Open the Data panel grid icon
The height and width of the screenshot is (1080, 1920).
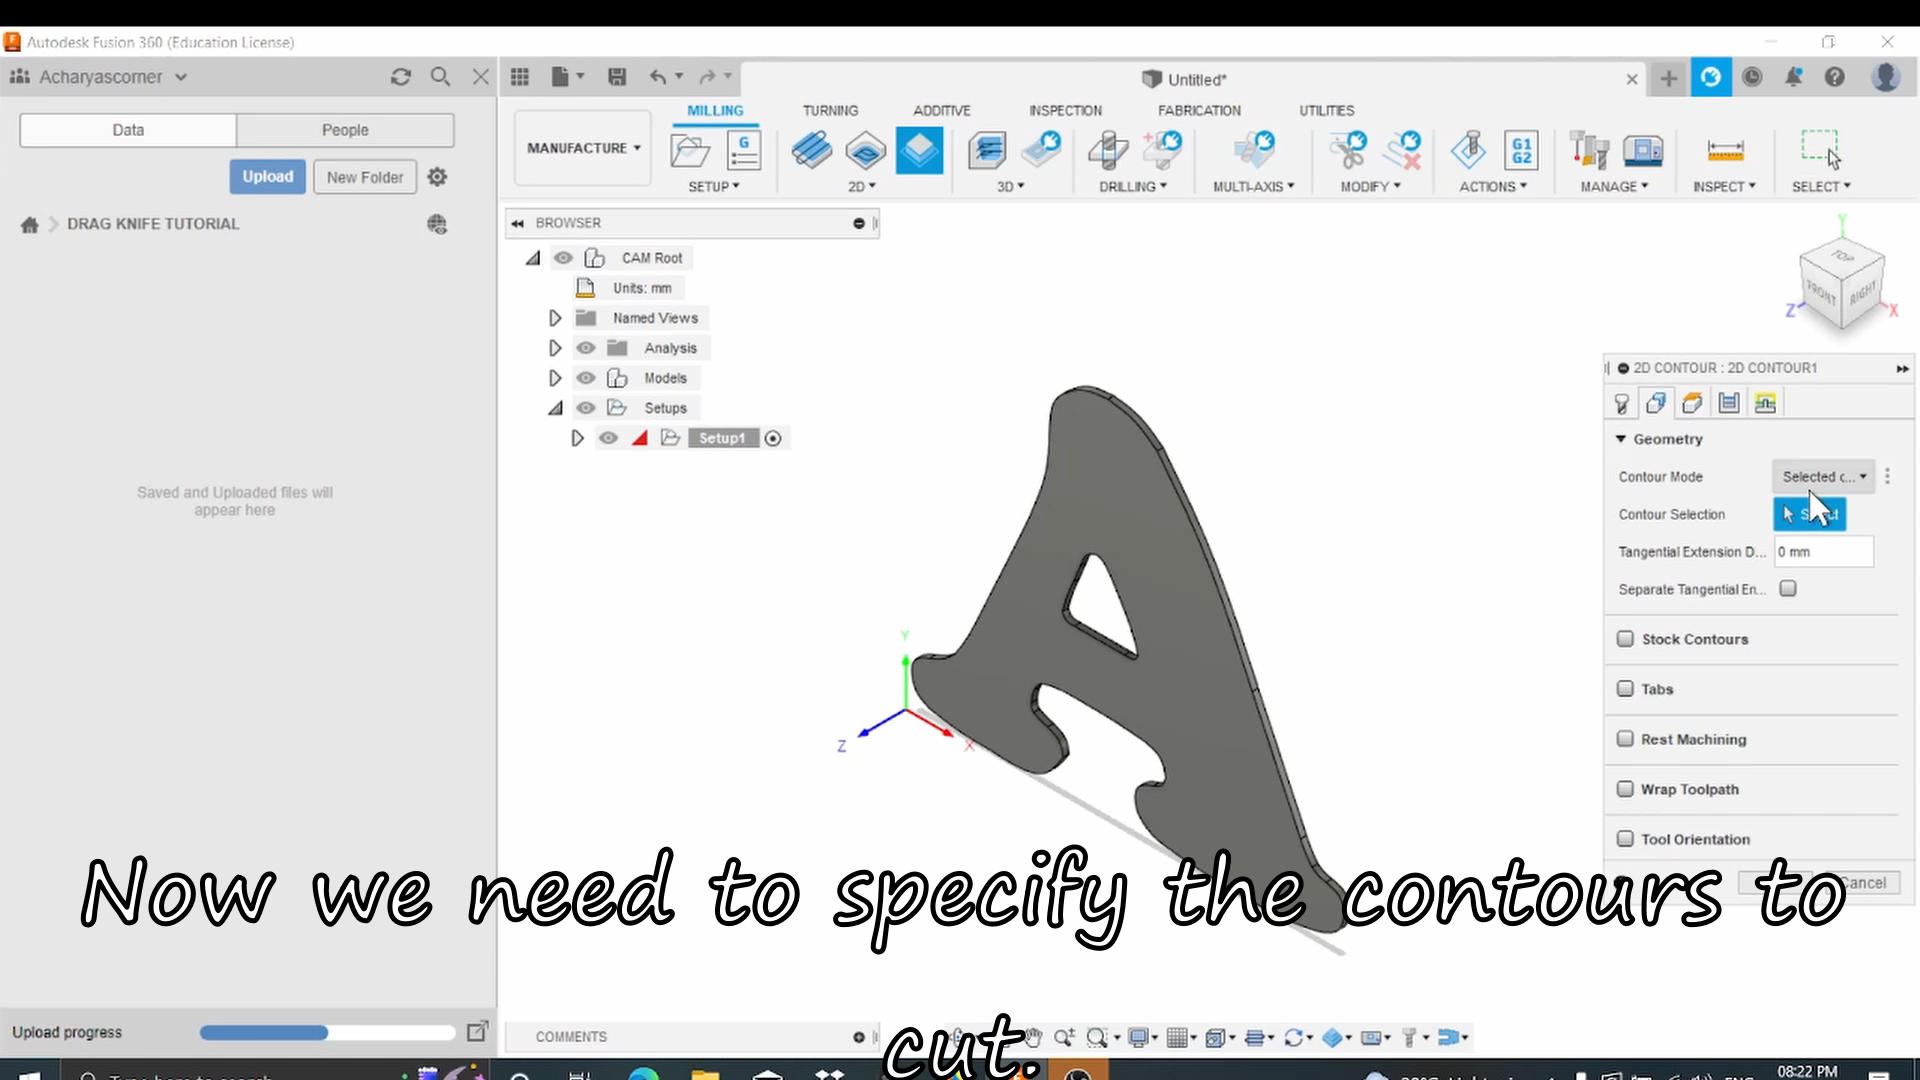click(x=520, y=77)
